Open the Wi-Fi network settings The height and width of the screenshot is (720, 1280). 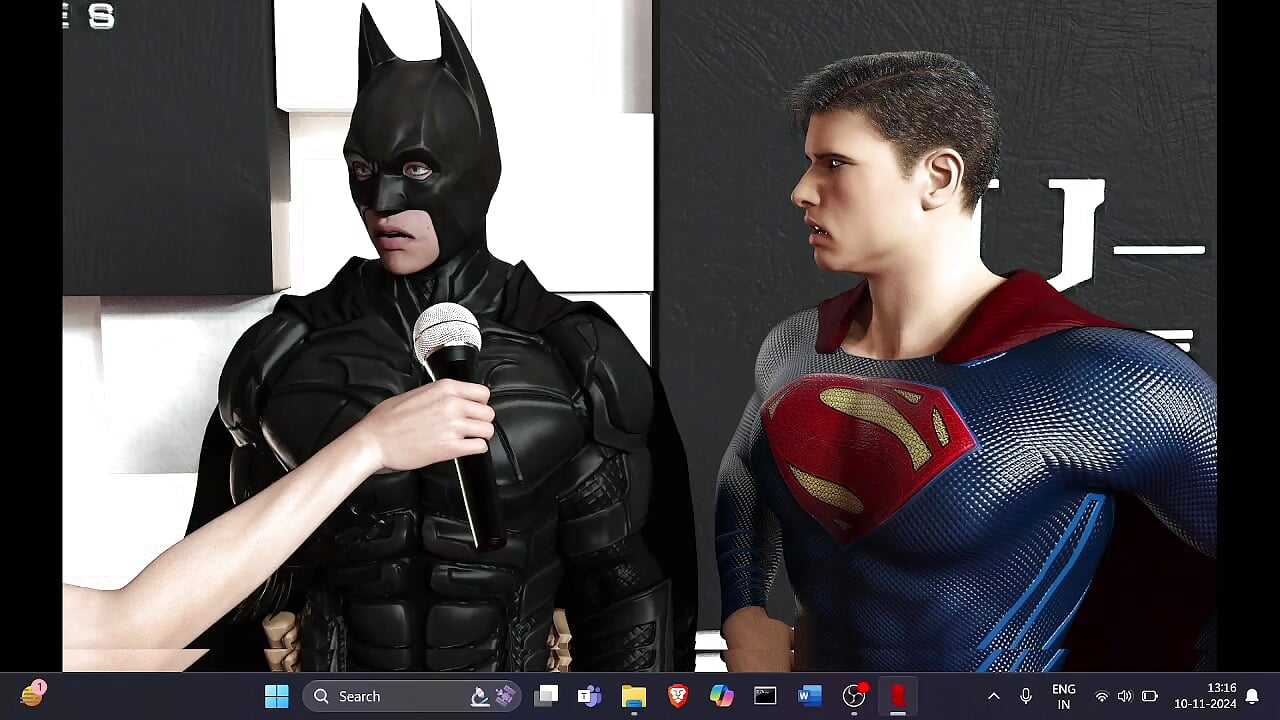coord(1101,696)
